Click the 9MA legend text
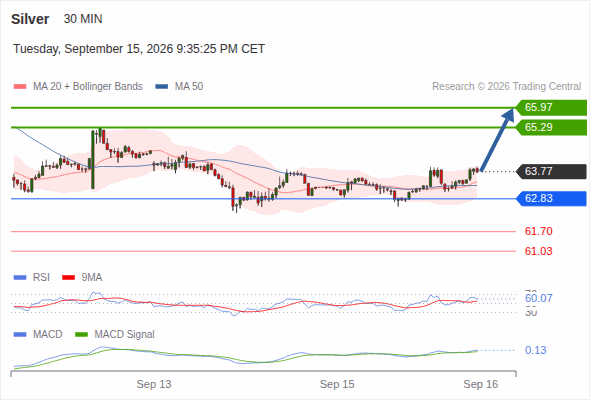This screenshot has width=590, height=400. coord(92,278)
